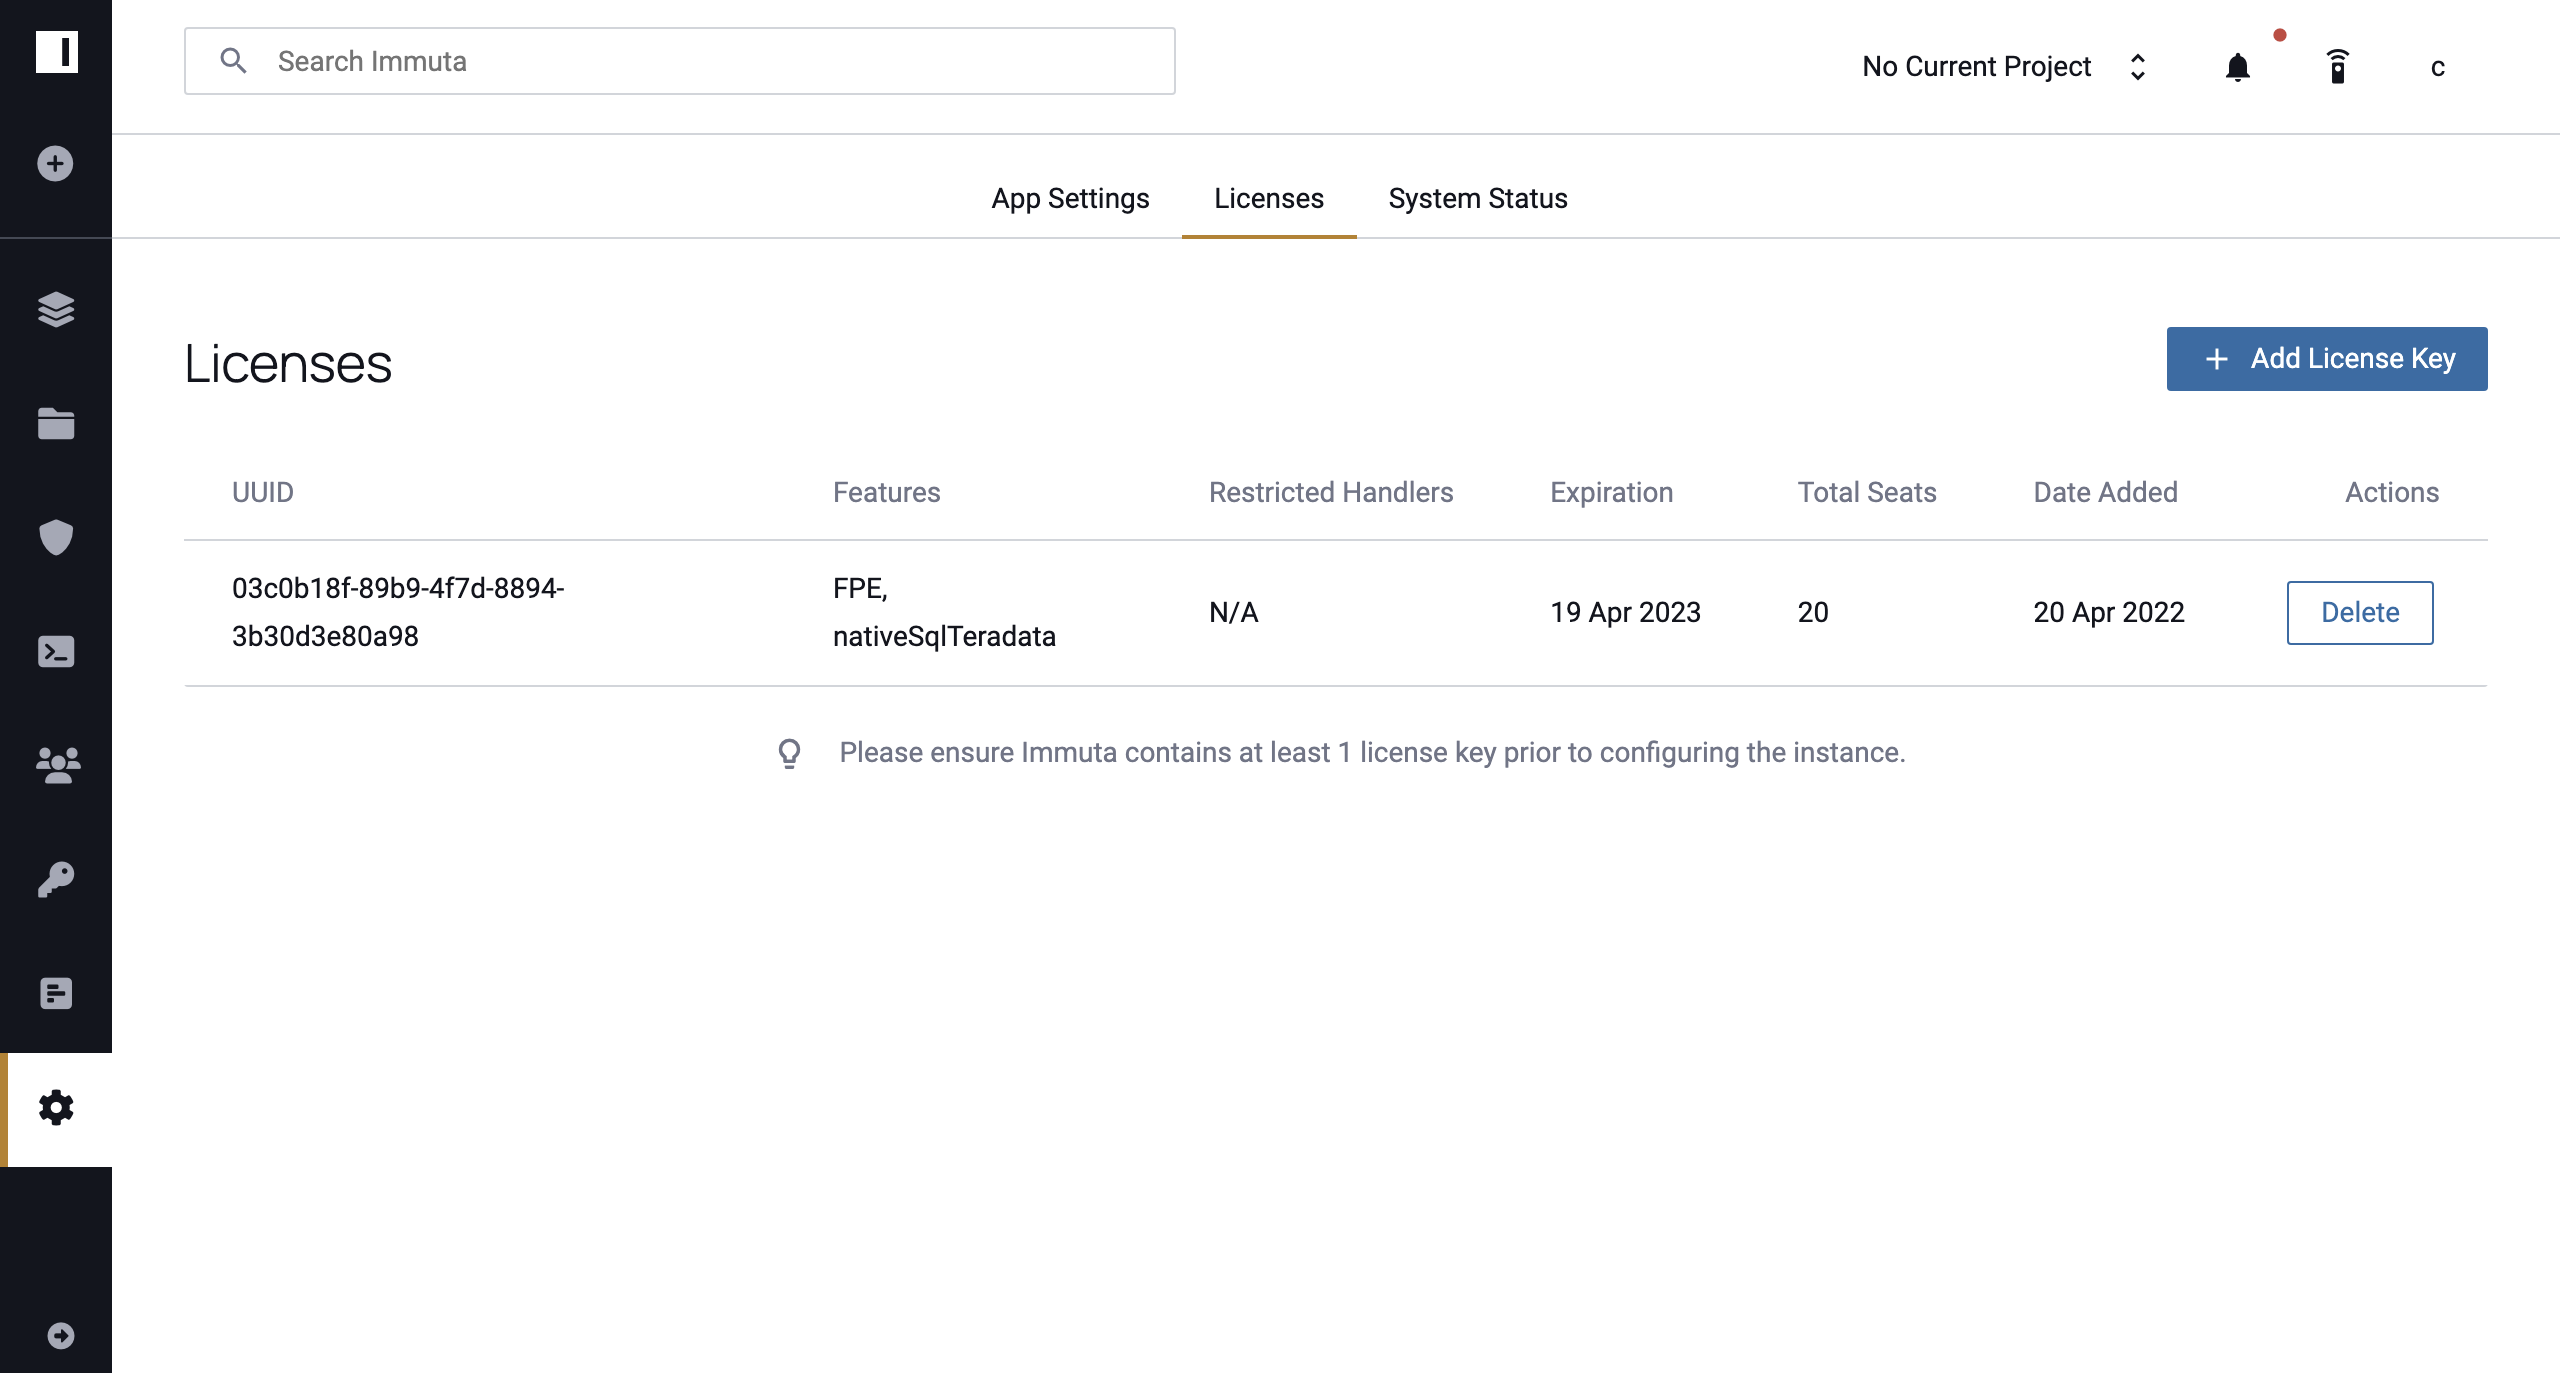Open People group icon in sidebar
The image size is (2560, 1373).
58,766
